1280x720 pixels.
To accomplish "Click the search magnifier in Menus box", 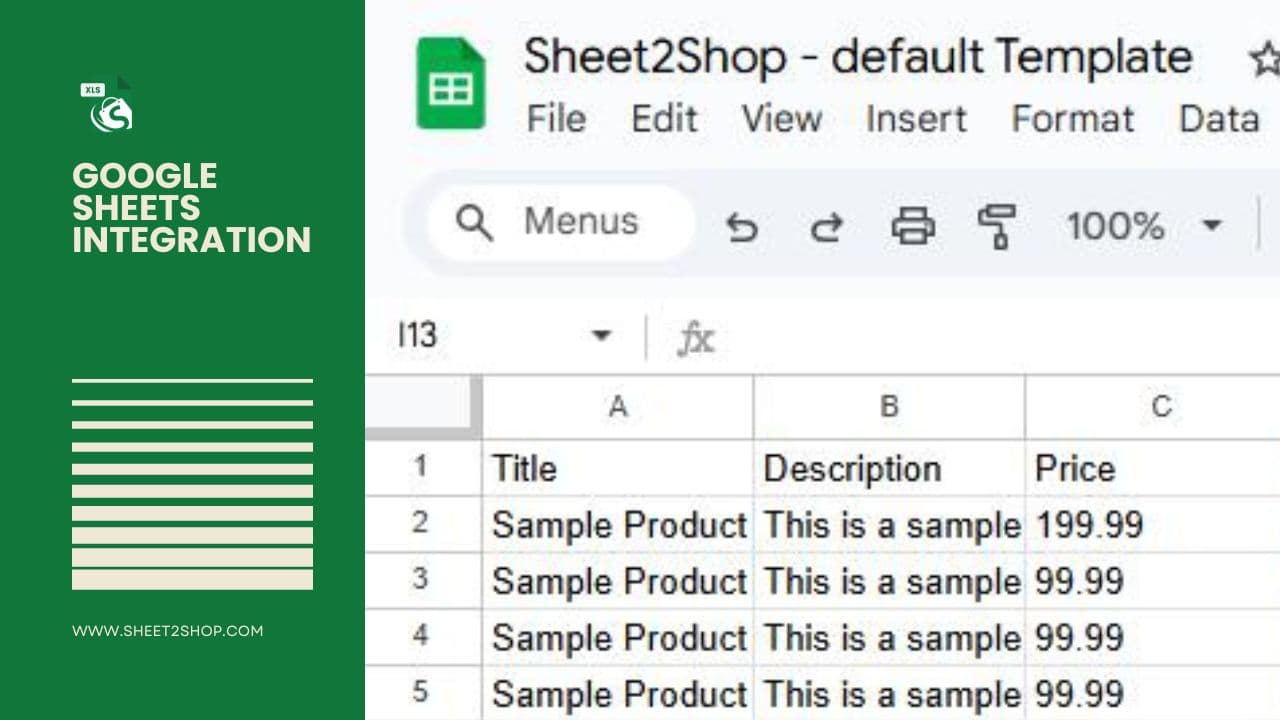I will [x=474, y=223].
